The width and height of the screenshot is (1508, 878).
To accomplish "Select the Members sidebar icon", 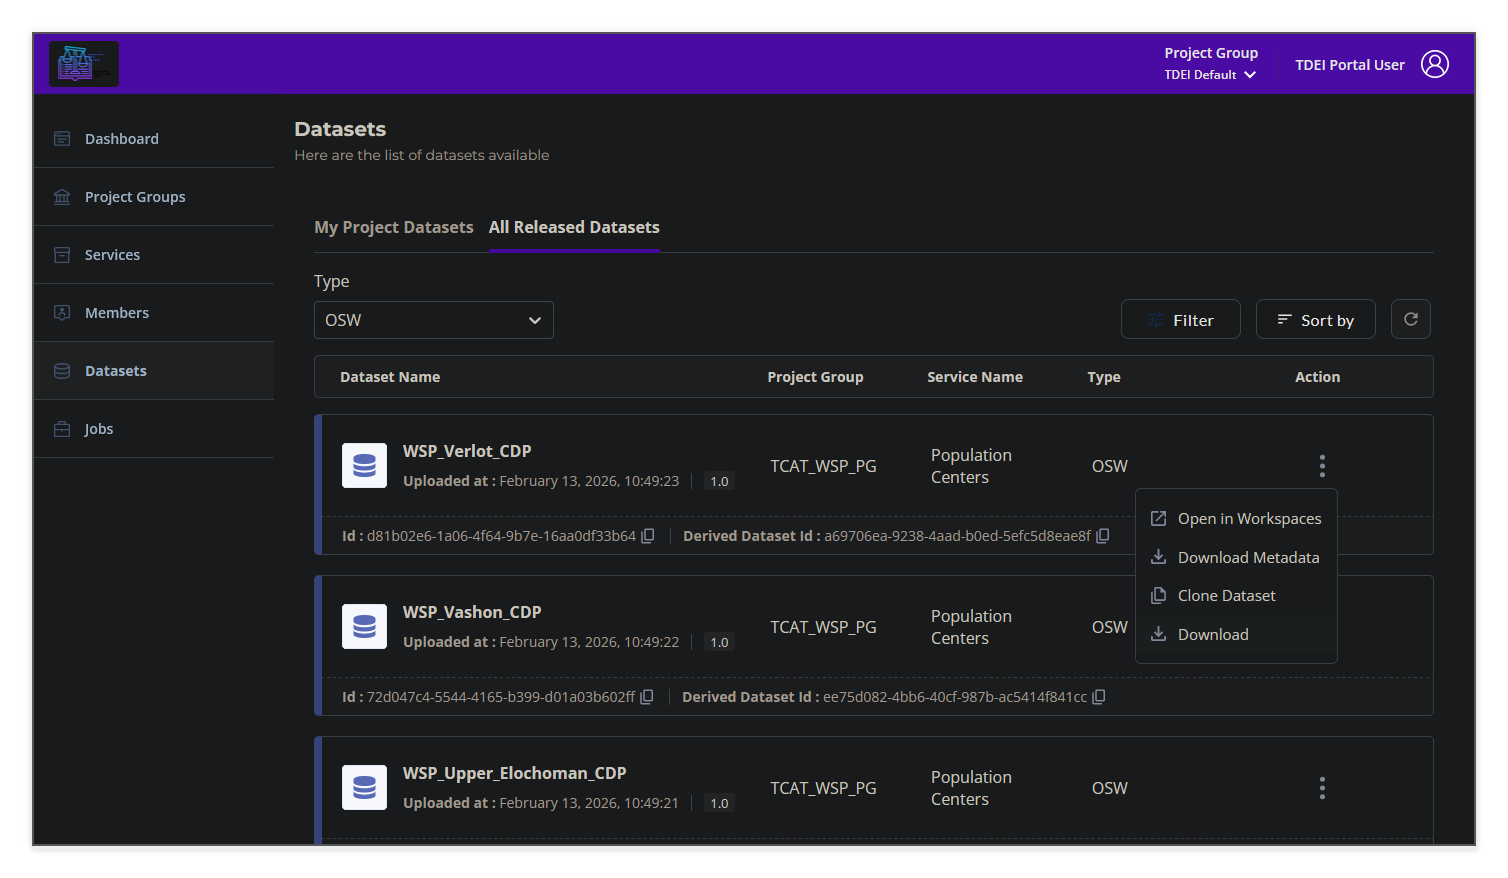I will click(x=62, y=312).
